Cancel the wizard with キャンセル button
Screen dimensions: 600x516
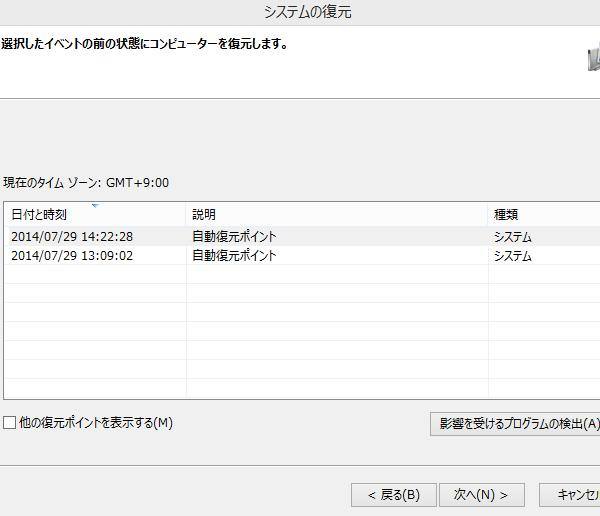(572, 495)
